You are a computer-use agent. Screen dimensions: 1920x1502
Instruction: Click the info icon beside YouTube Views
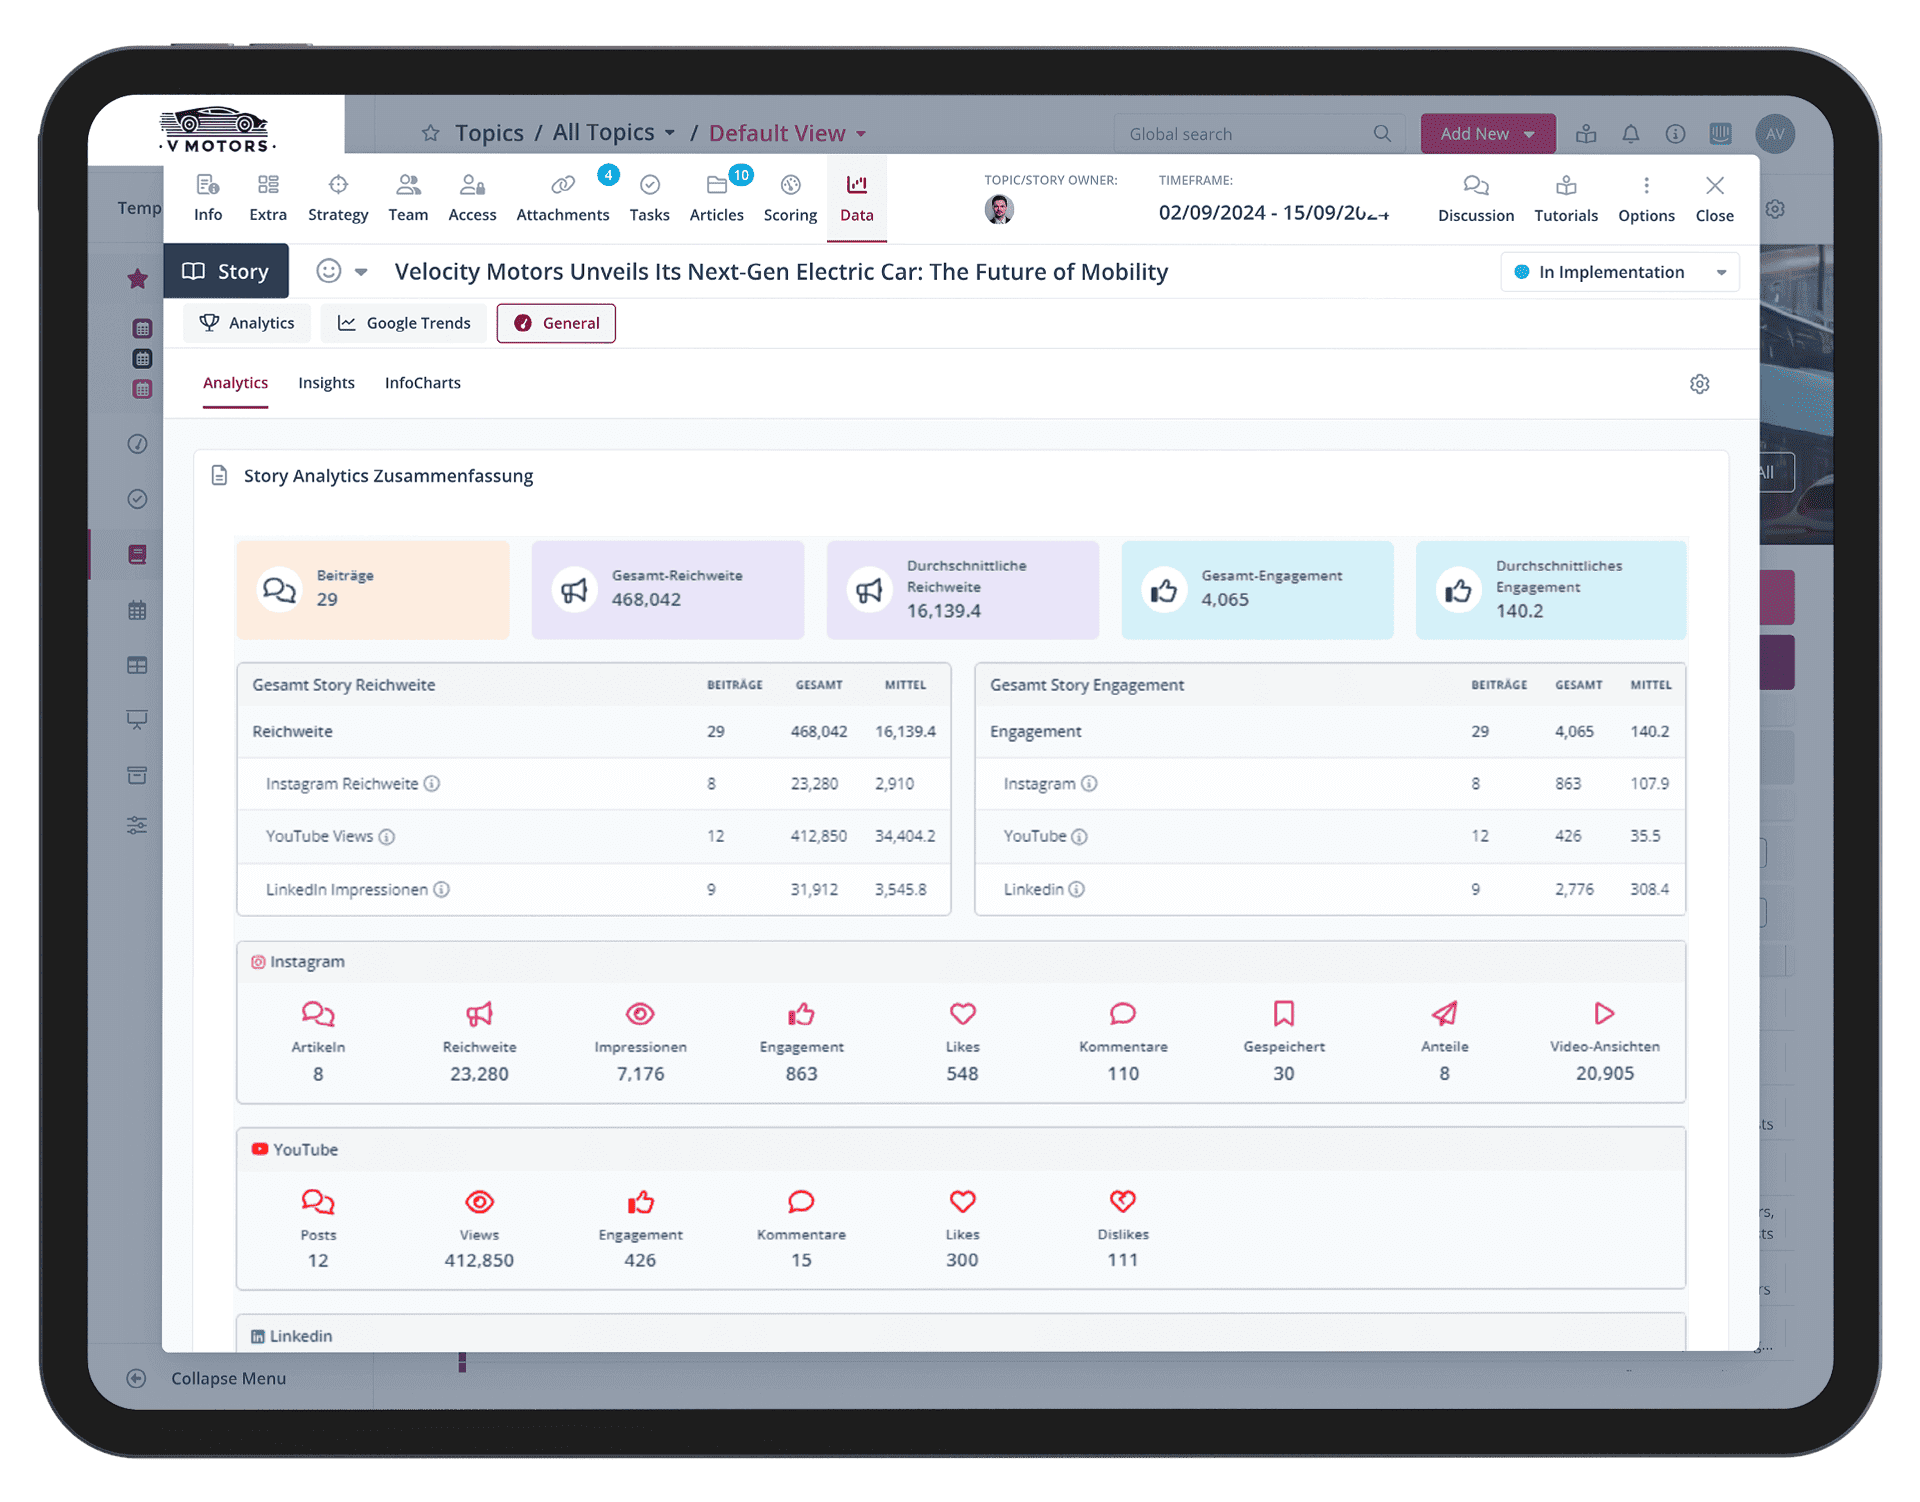coord(387,837)
